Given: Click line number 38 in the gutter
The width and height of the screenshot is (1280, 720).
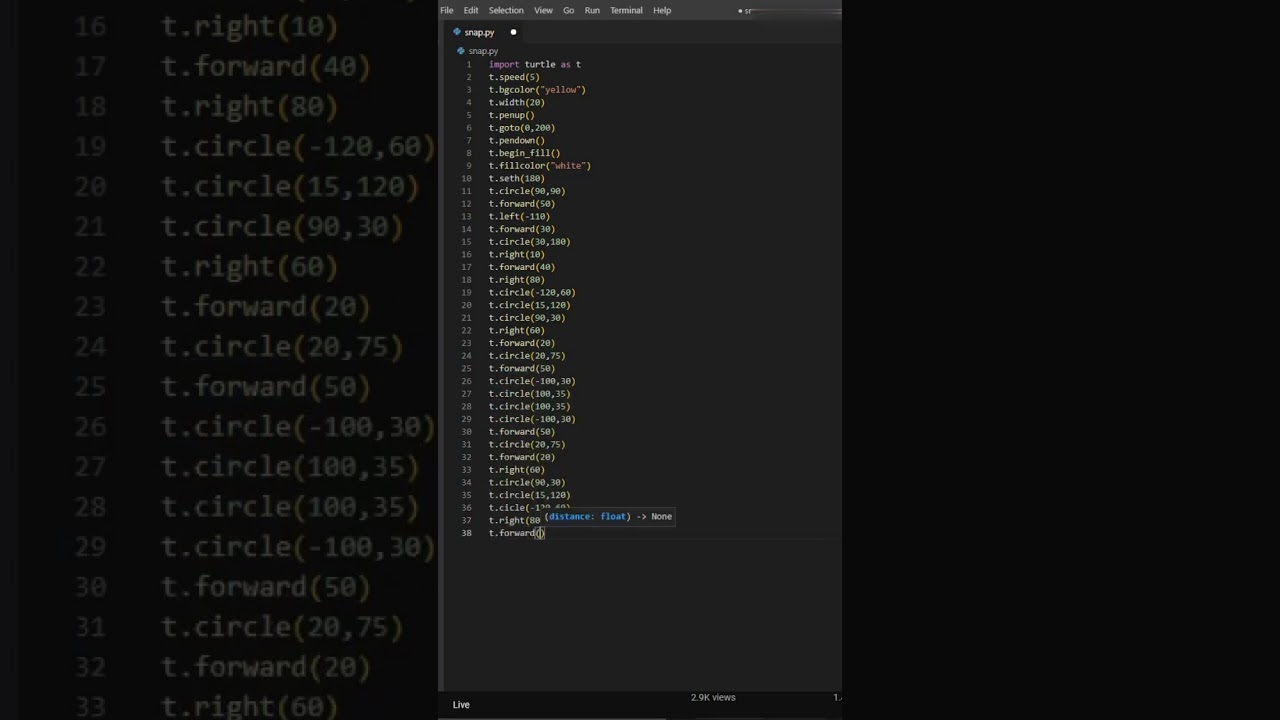Looking at the screenshot, I should [x=466, y=533].
